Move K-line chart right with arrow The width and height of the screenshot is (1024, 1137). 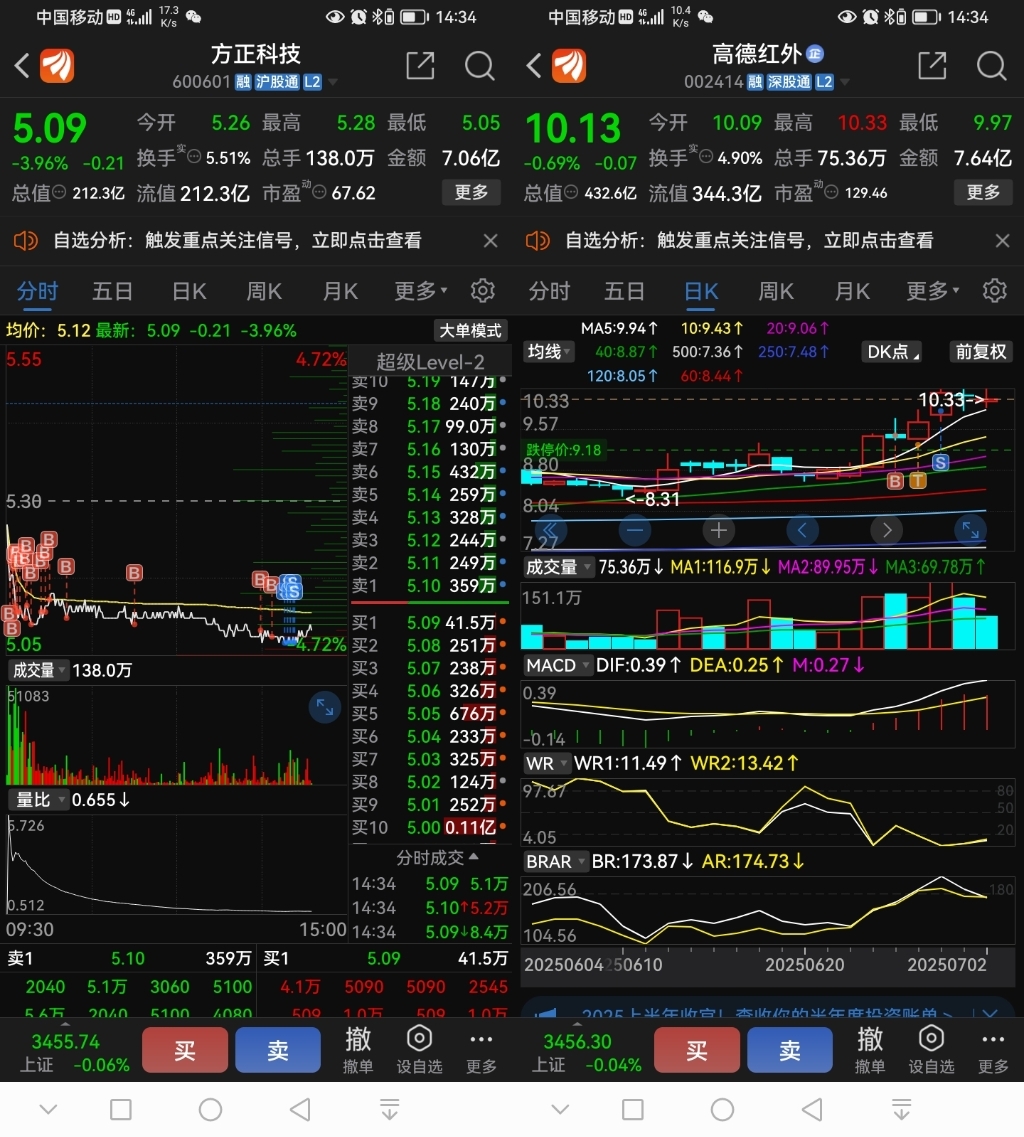[886, 531]
